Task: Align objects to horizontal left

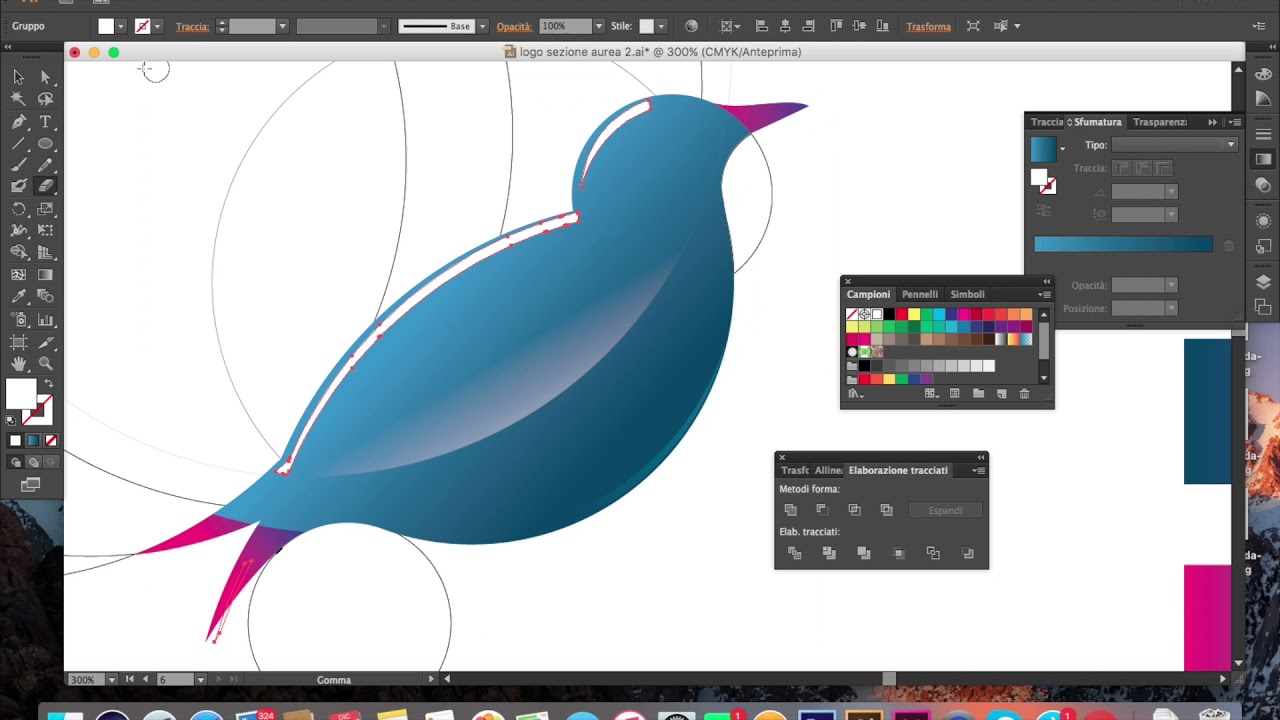Action: (761, 26)
